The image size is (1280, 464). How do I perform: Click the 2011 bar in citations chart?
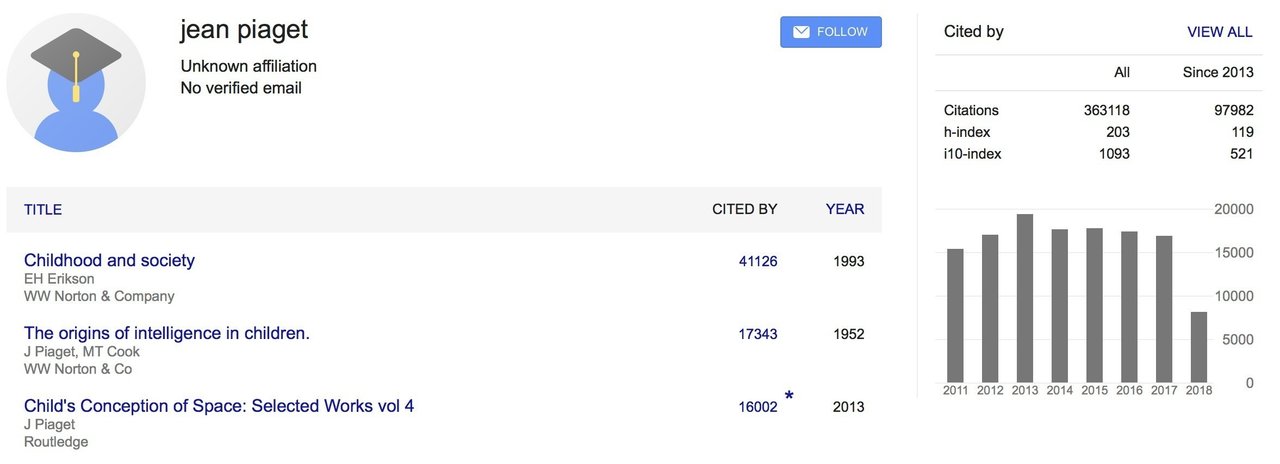pos(955,315)
